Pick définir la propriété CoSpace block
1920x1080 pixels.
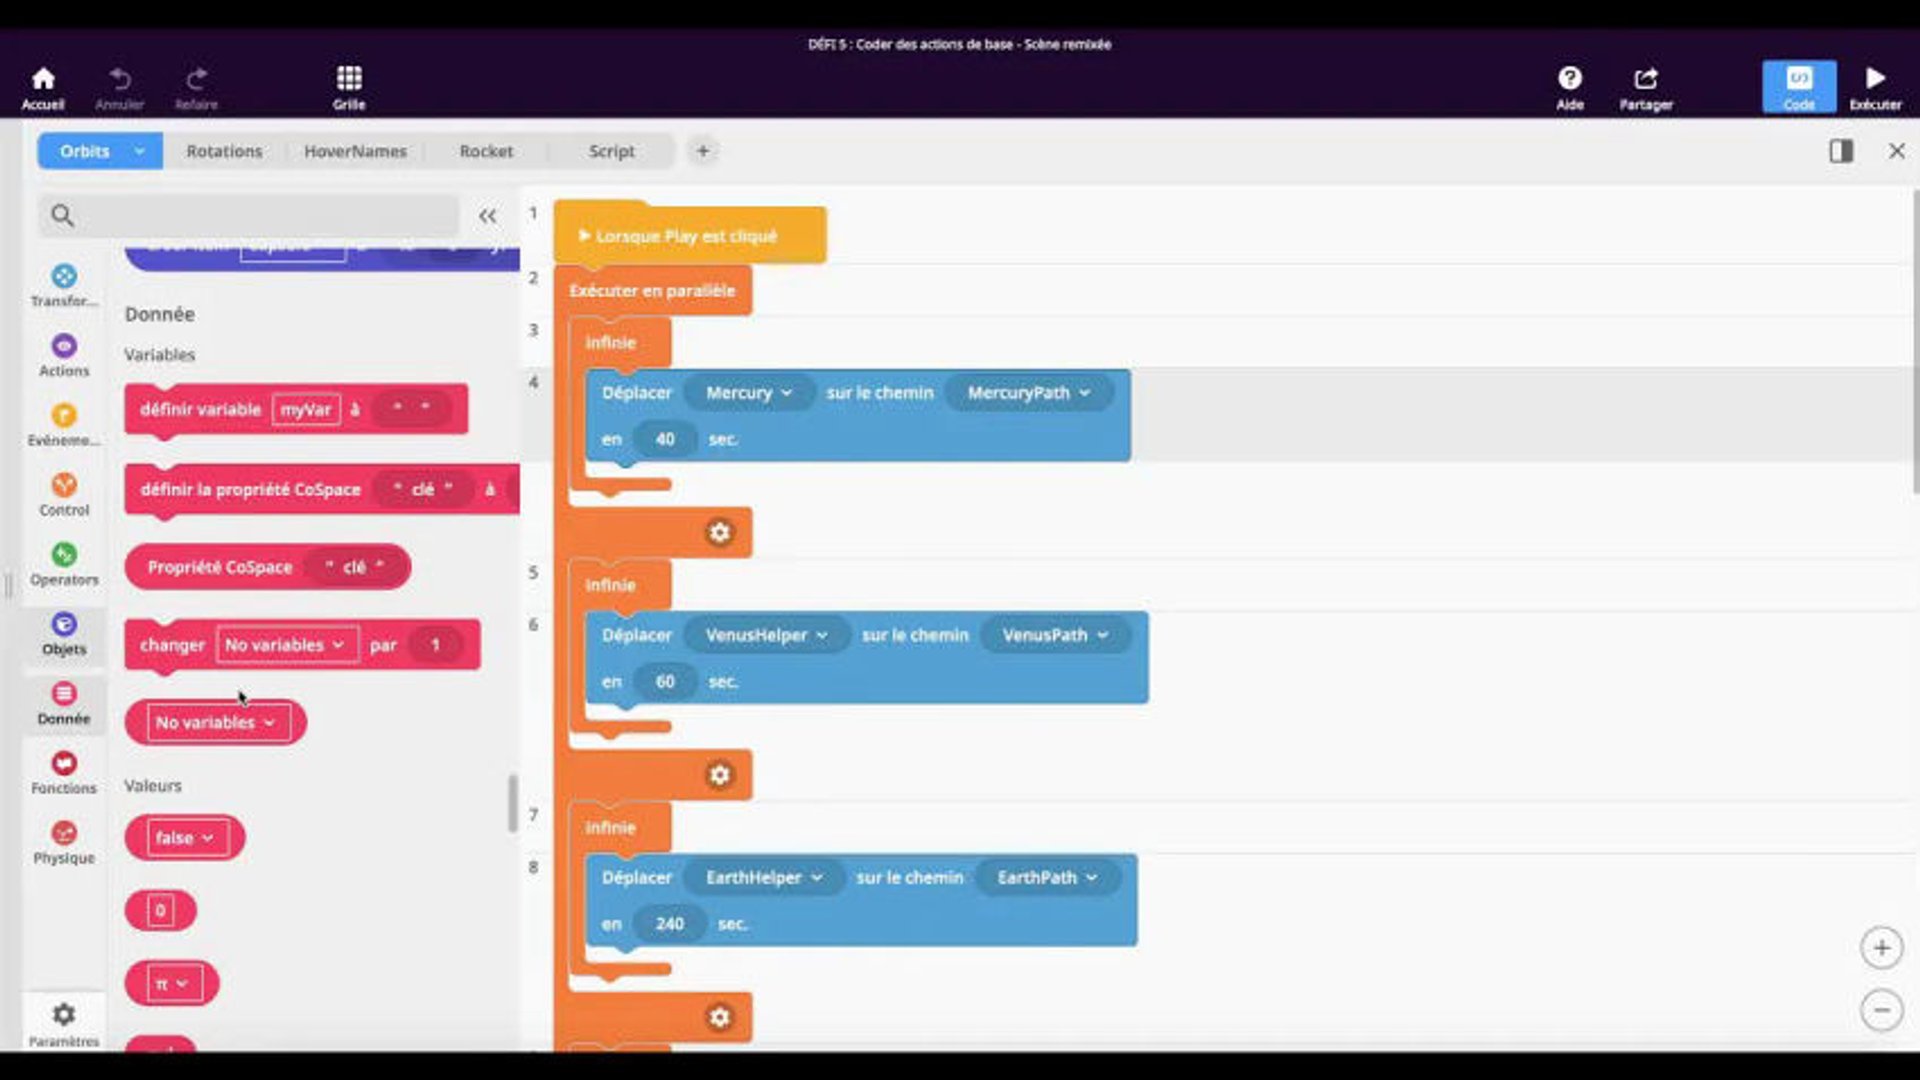pos(250,489)
